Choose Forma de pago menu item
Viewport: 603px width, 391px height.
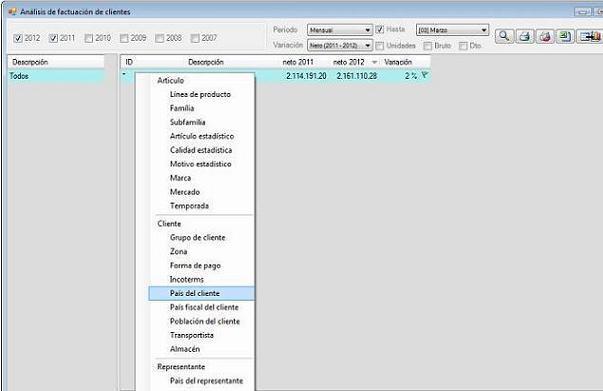[195, 265]
